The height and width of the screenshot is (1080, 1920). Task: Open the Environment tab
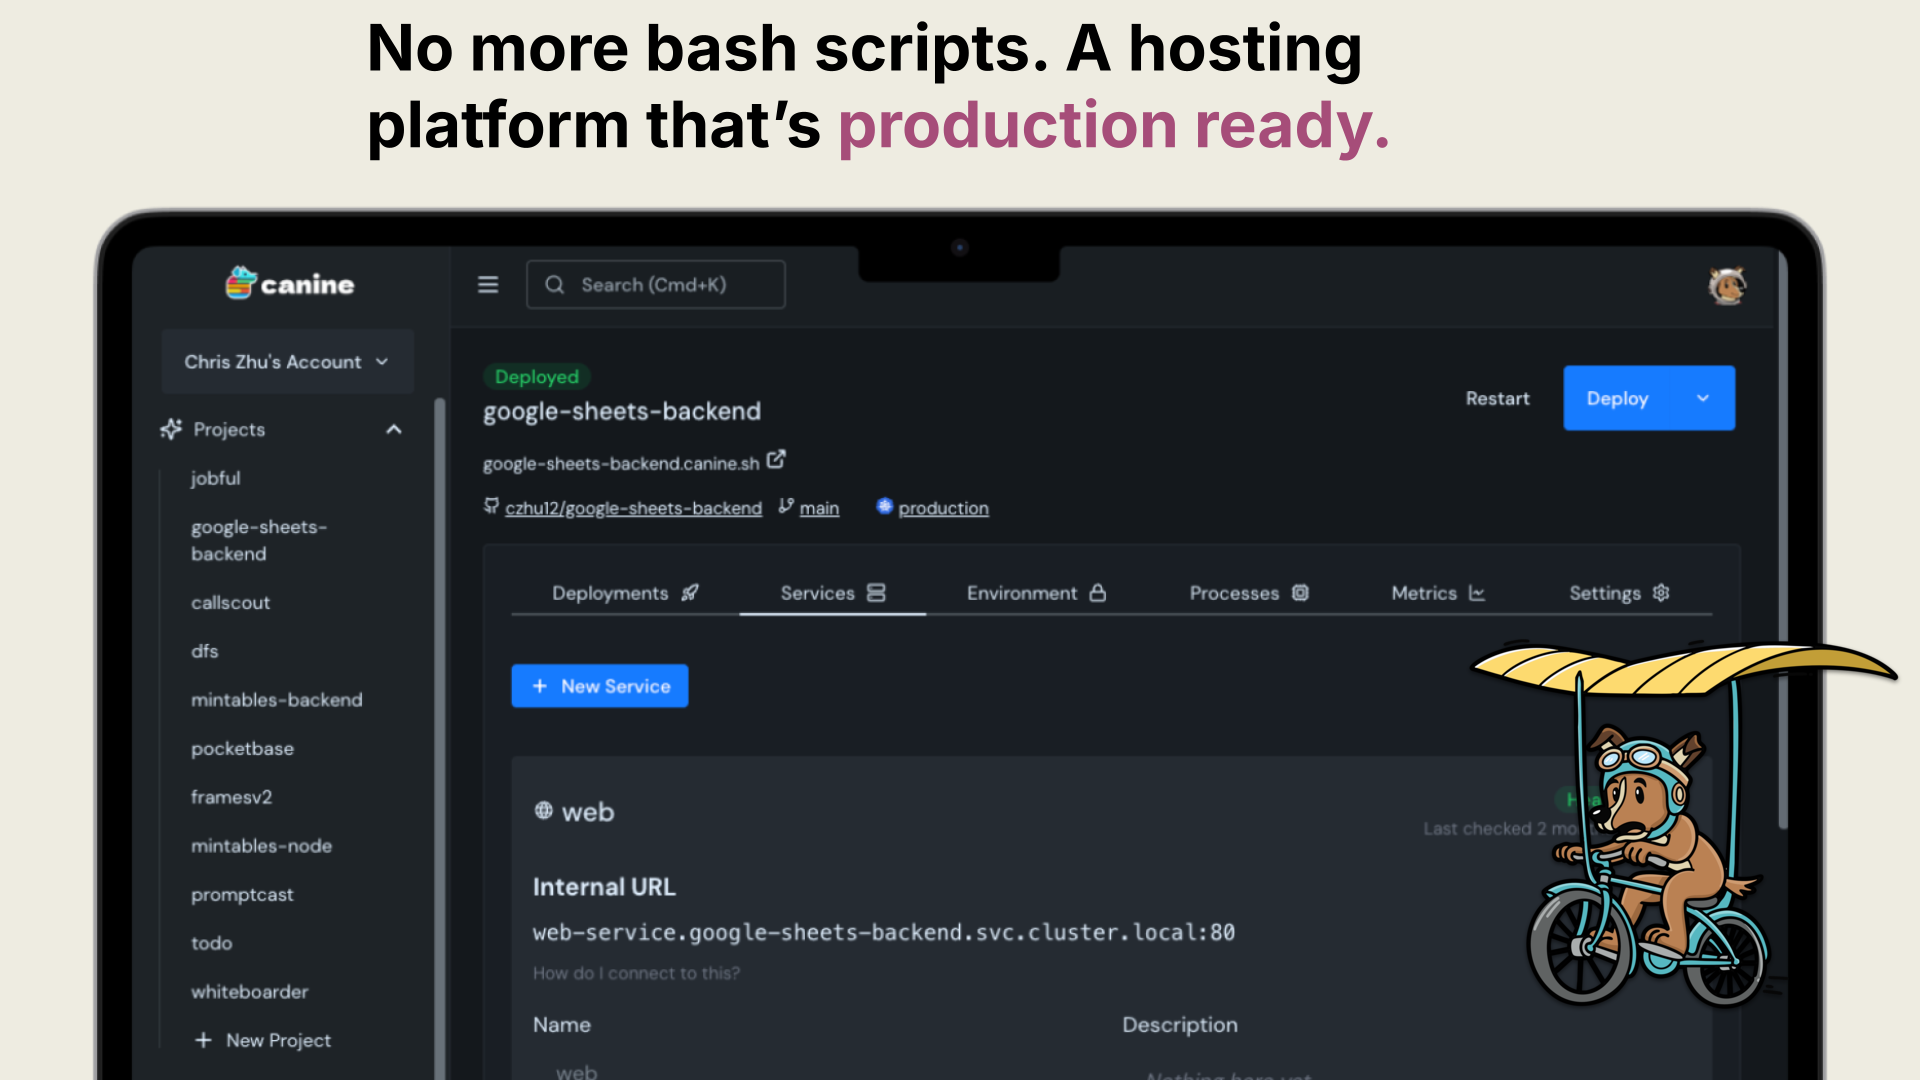(1036, 593)
